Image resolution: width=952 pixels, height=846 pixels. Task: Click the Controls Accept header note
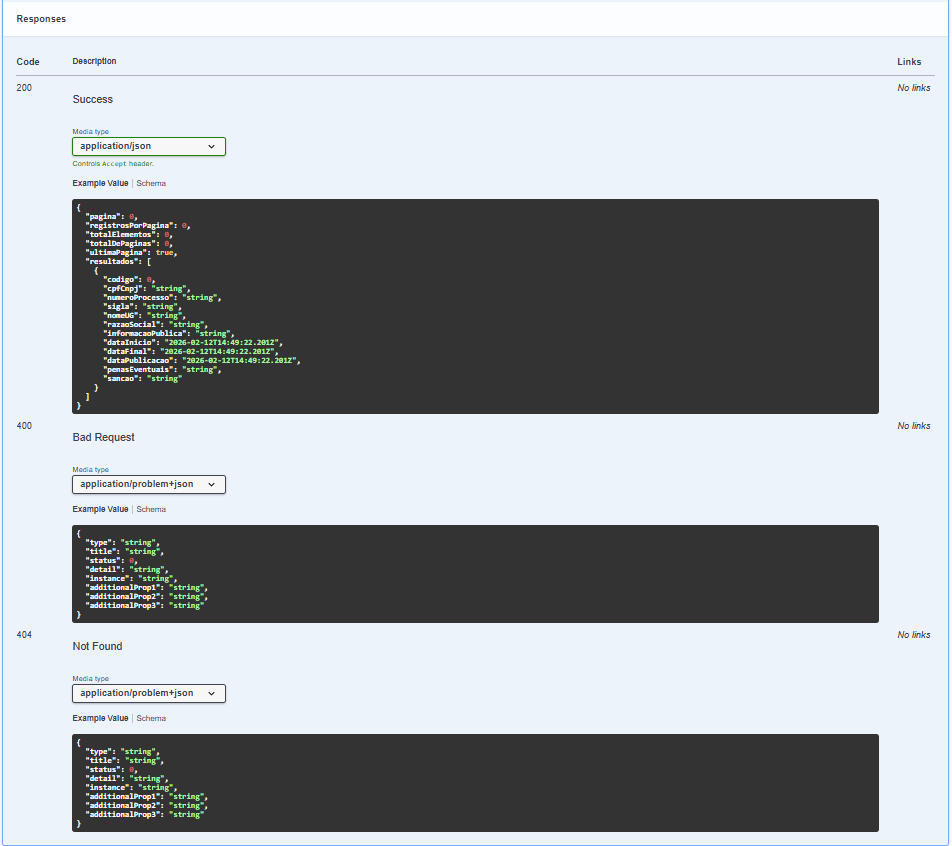(x=114, y=164)
